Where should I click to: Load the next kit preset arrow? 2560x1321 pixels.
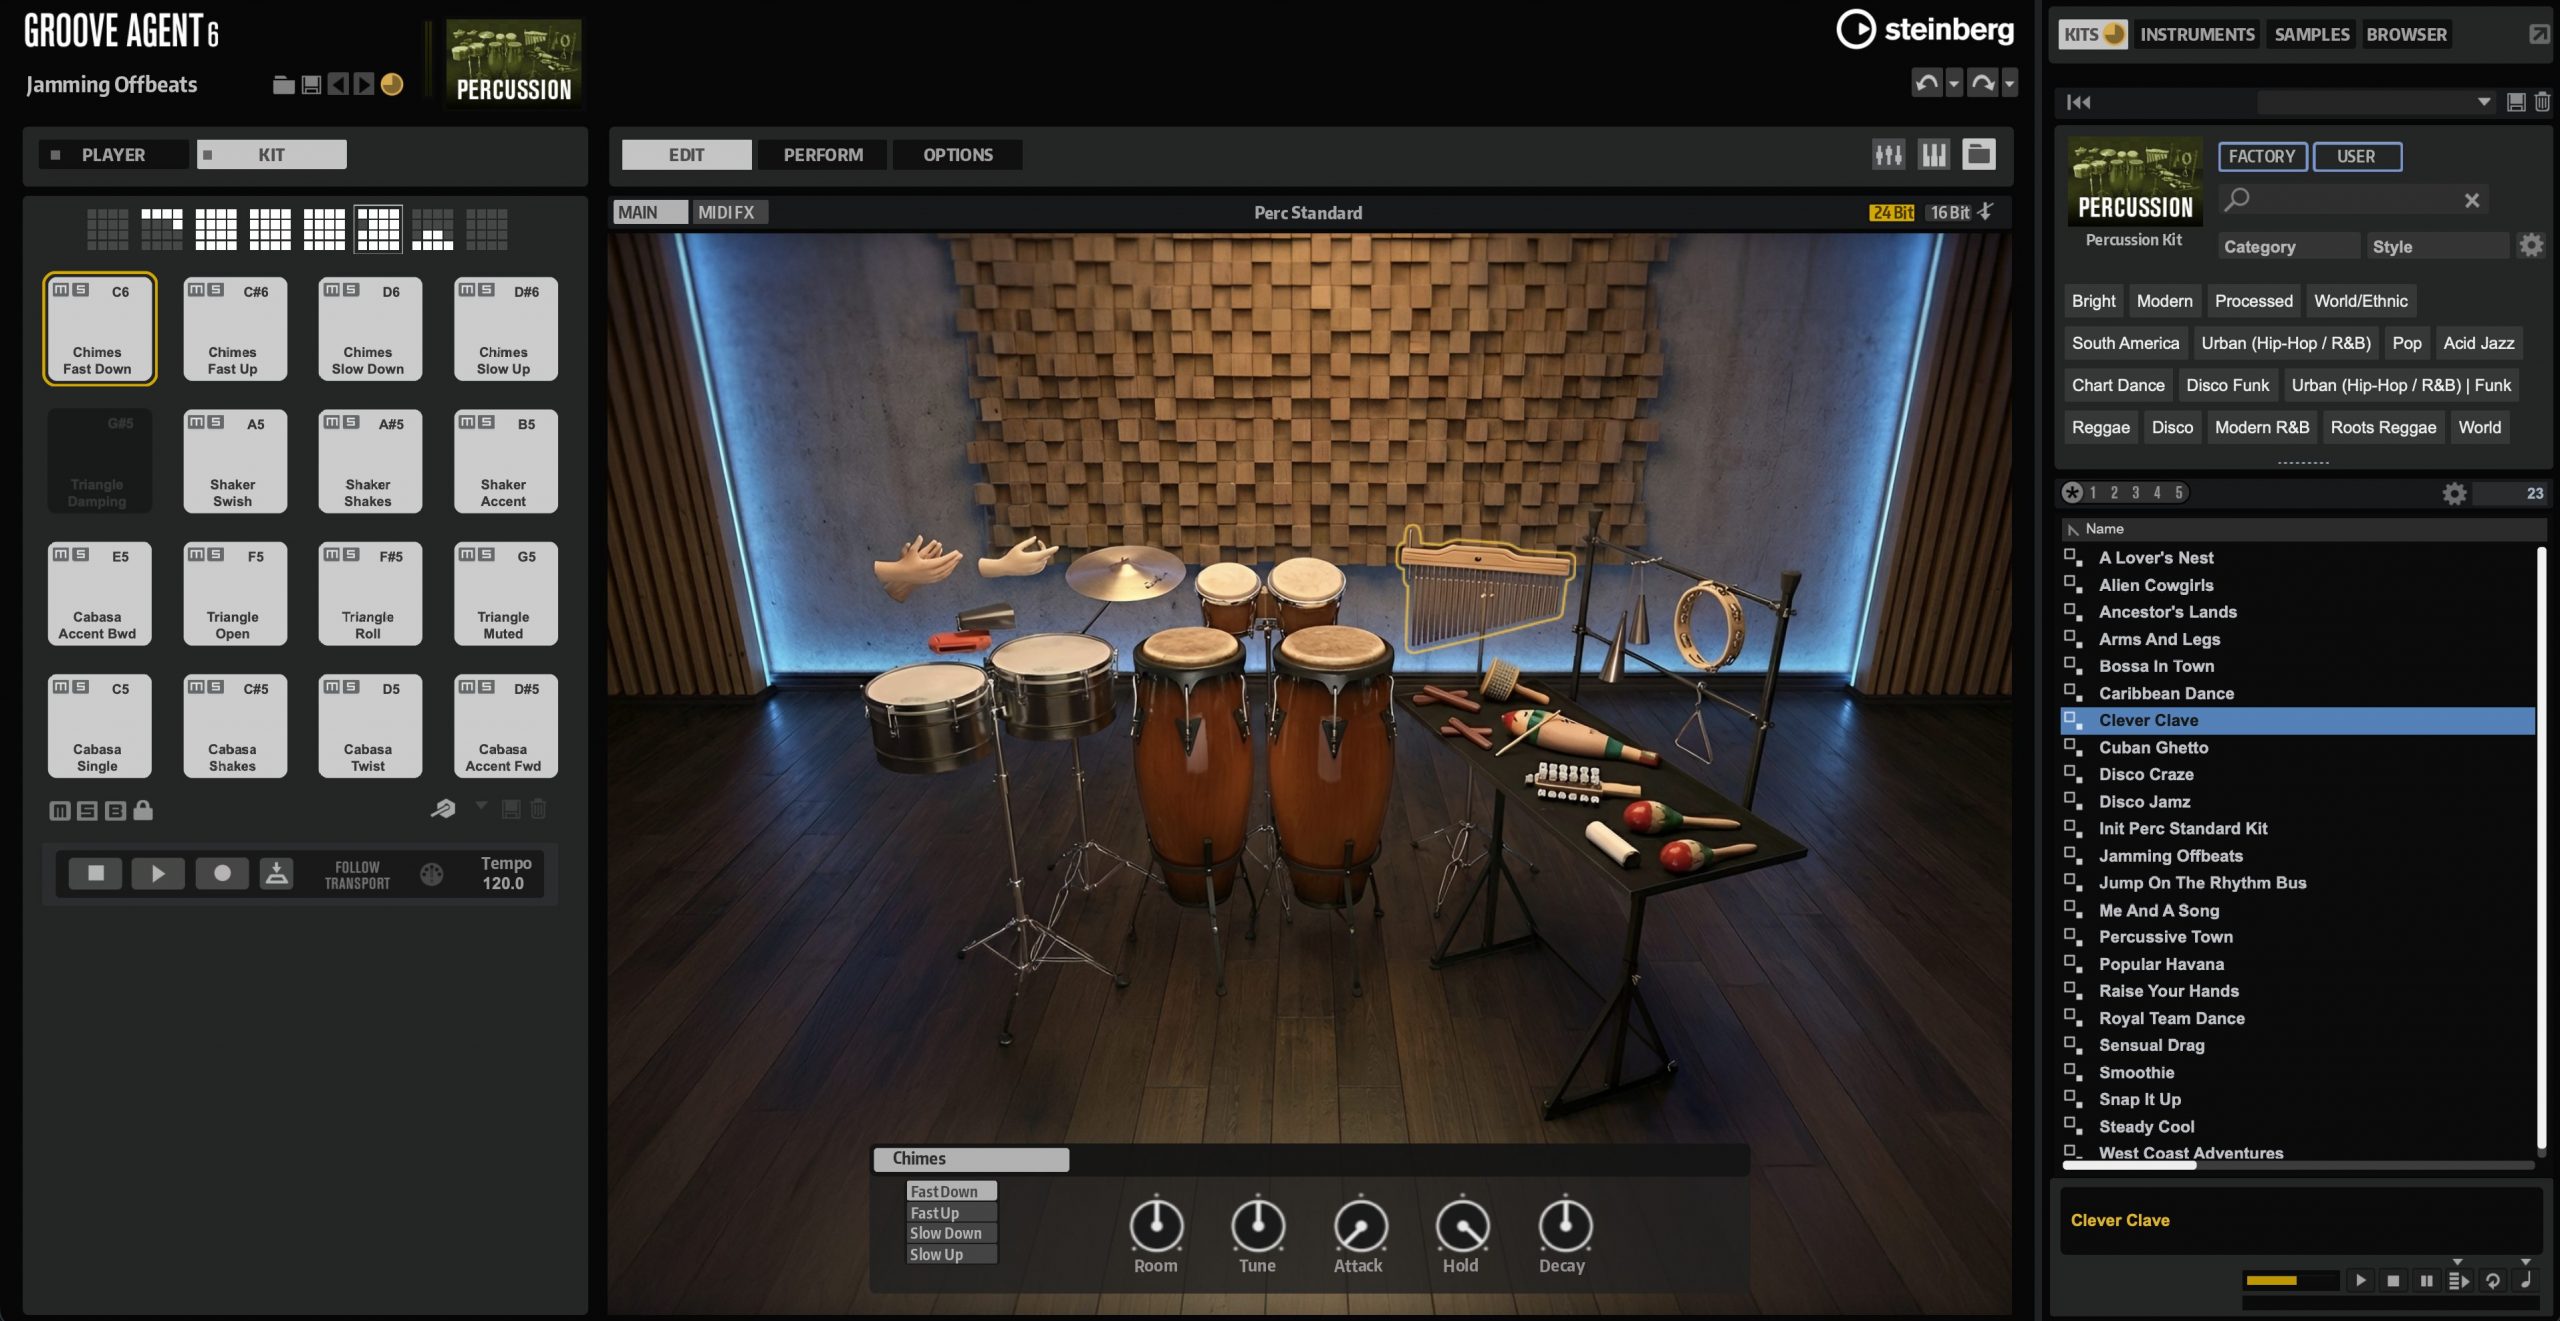tap(364, 85)
